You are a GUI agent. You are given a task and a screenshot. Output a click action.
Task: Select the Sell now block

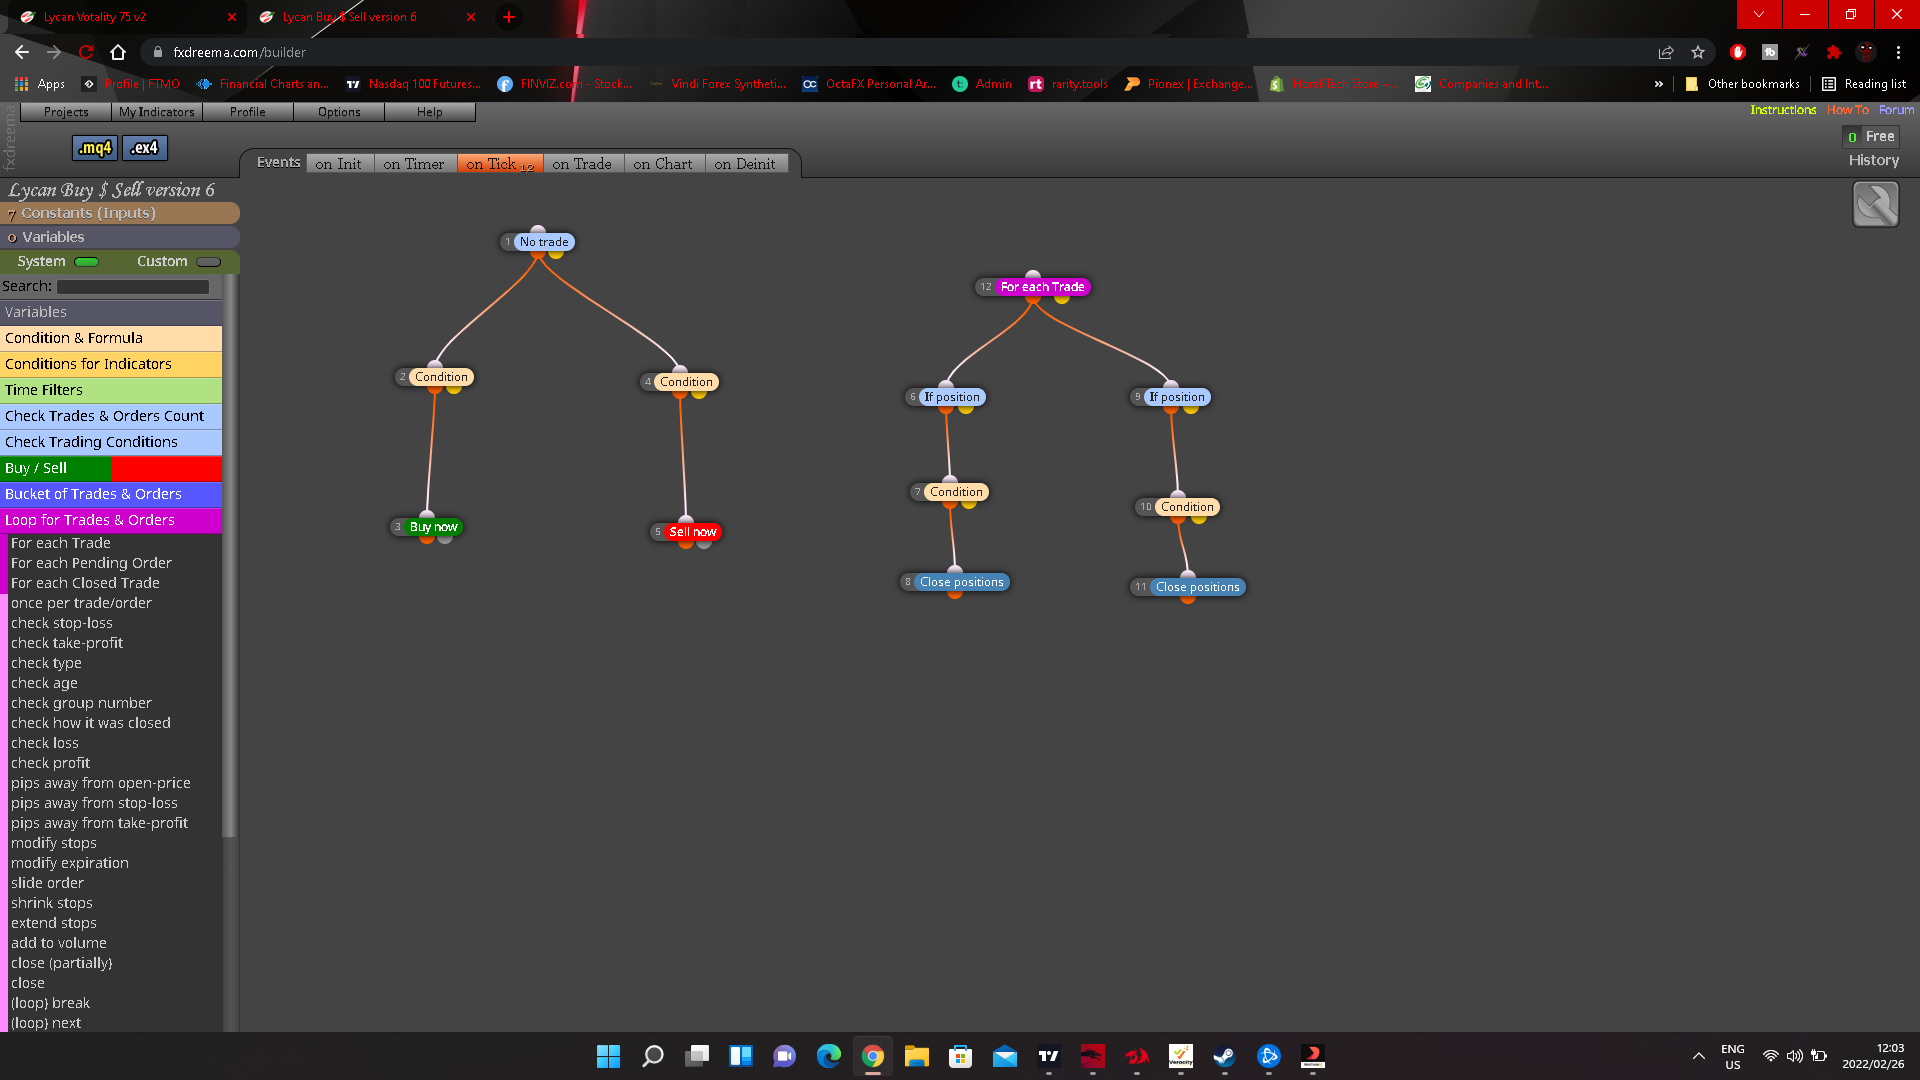pyautogui.click(x=692, y=532)
